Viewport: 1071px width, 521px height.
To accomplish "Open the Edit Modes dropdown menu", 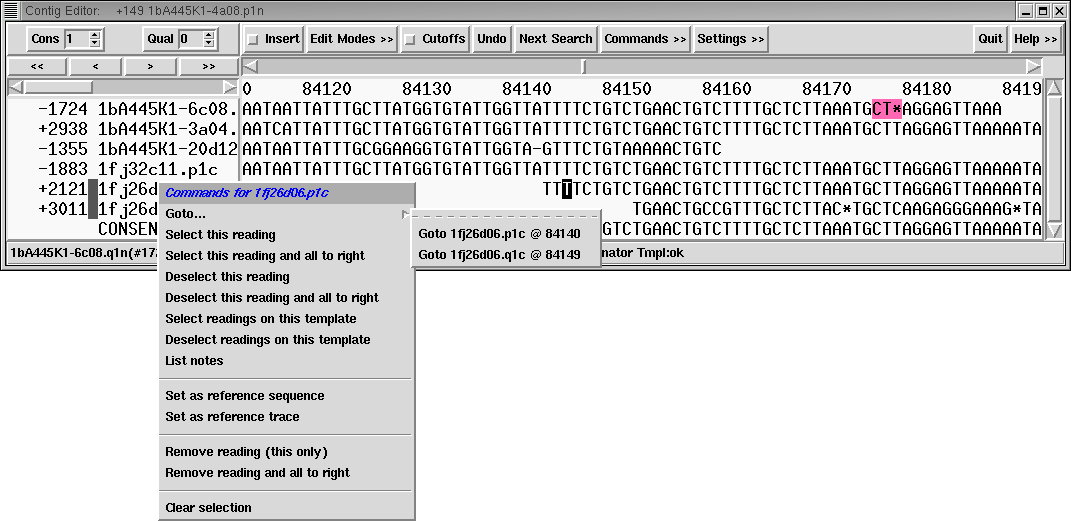I will 351,39.
